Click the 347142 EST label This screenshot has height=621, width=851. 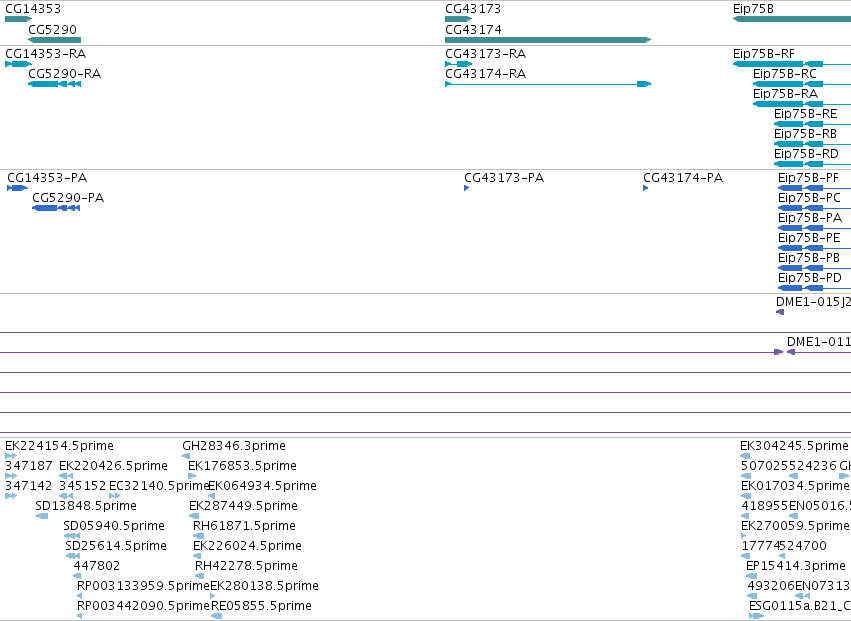click(28, 486)
